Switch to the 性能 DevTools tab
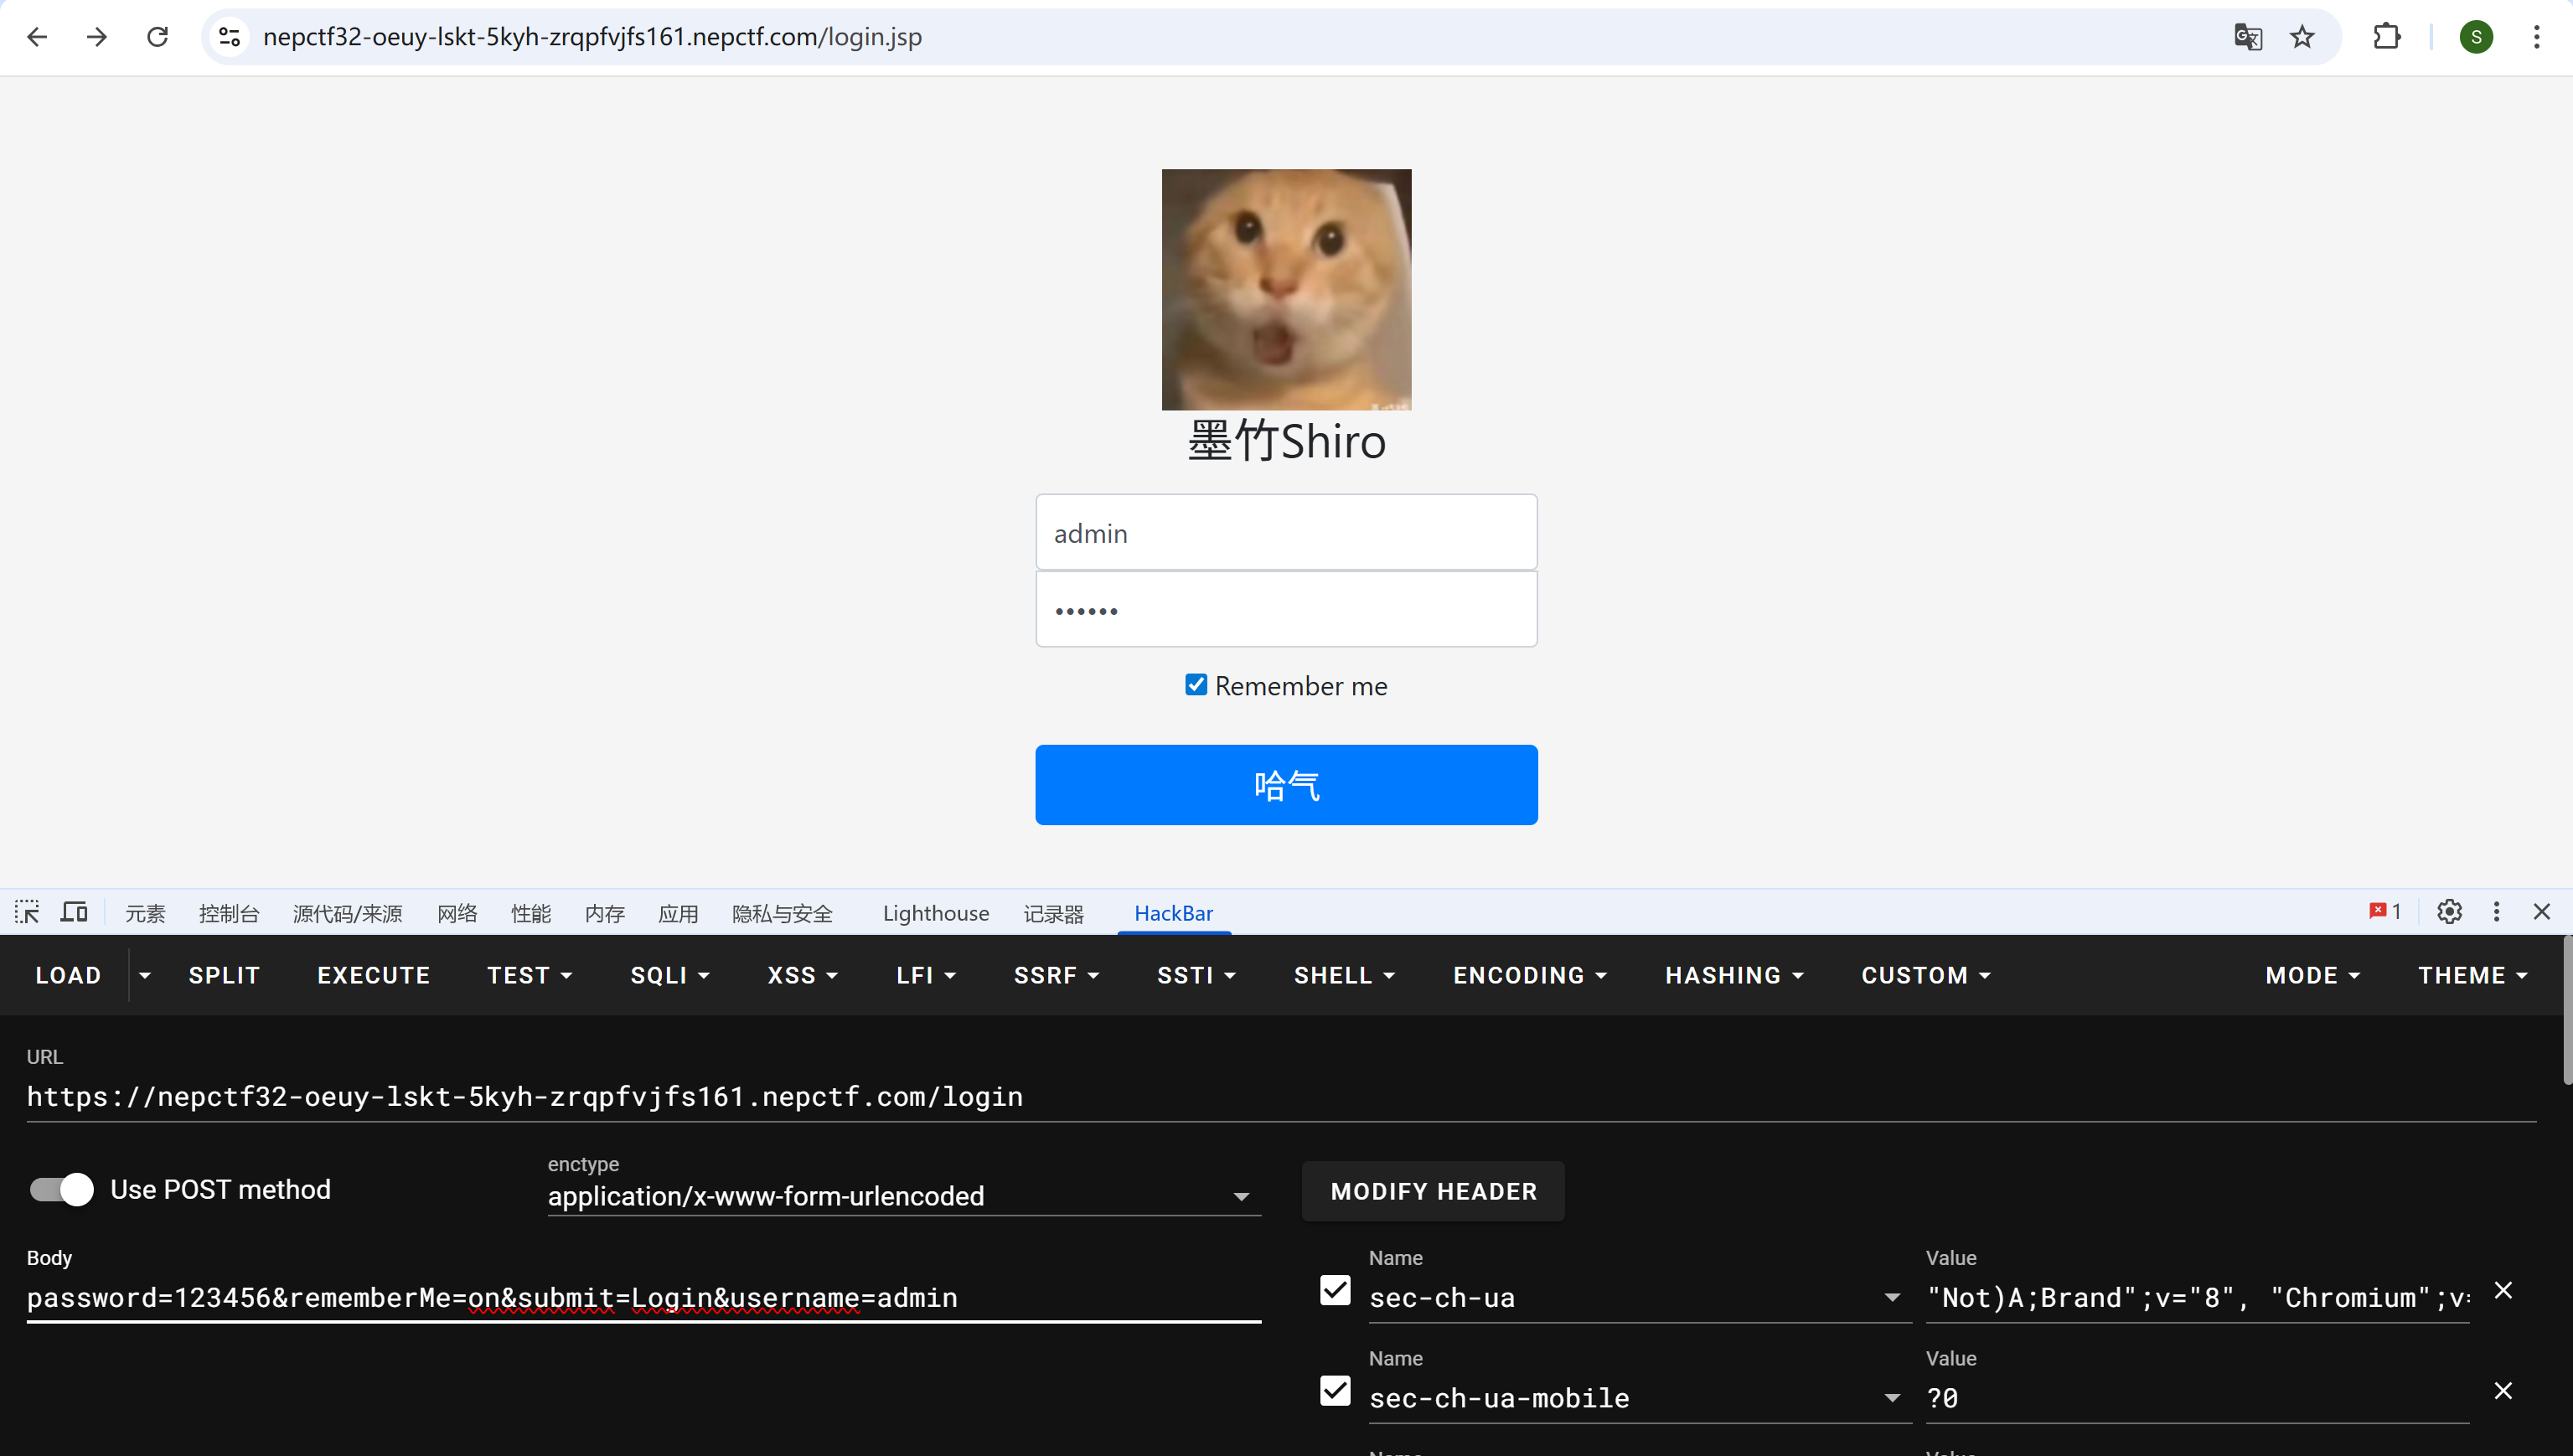2573x1456 pixels. (x=531, y=913)
